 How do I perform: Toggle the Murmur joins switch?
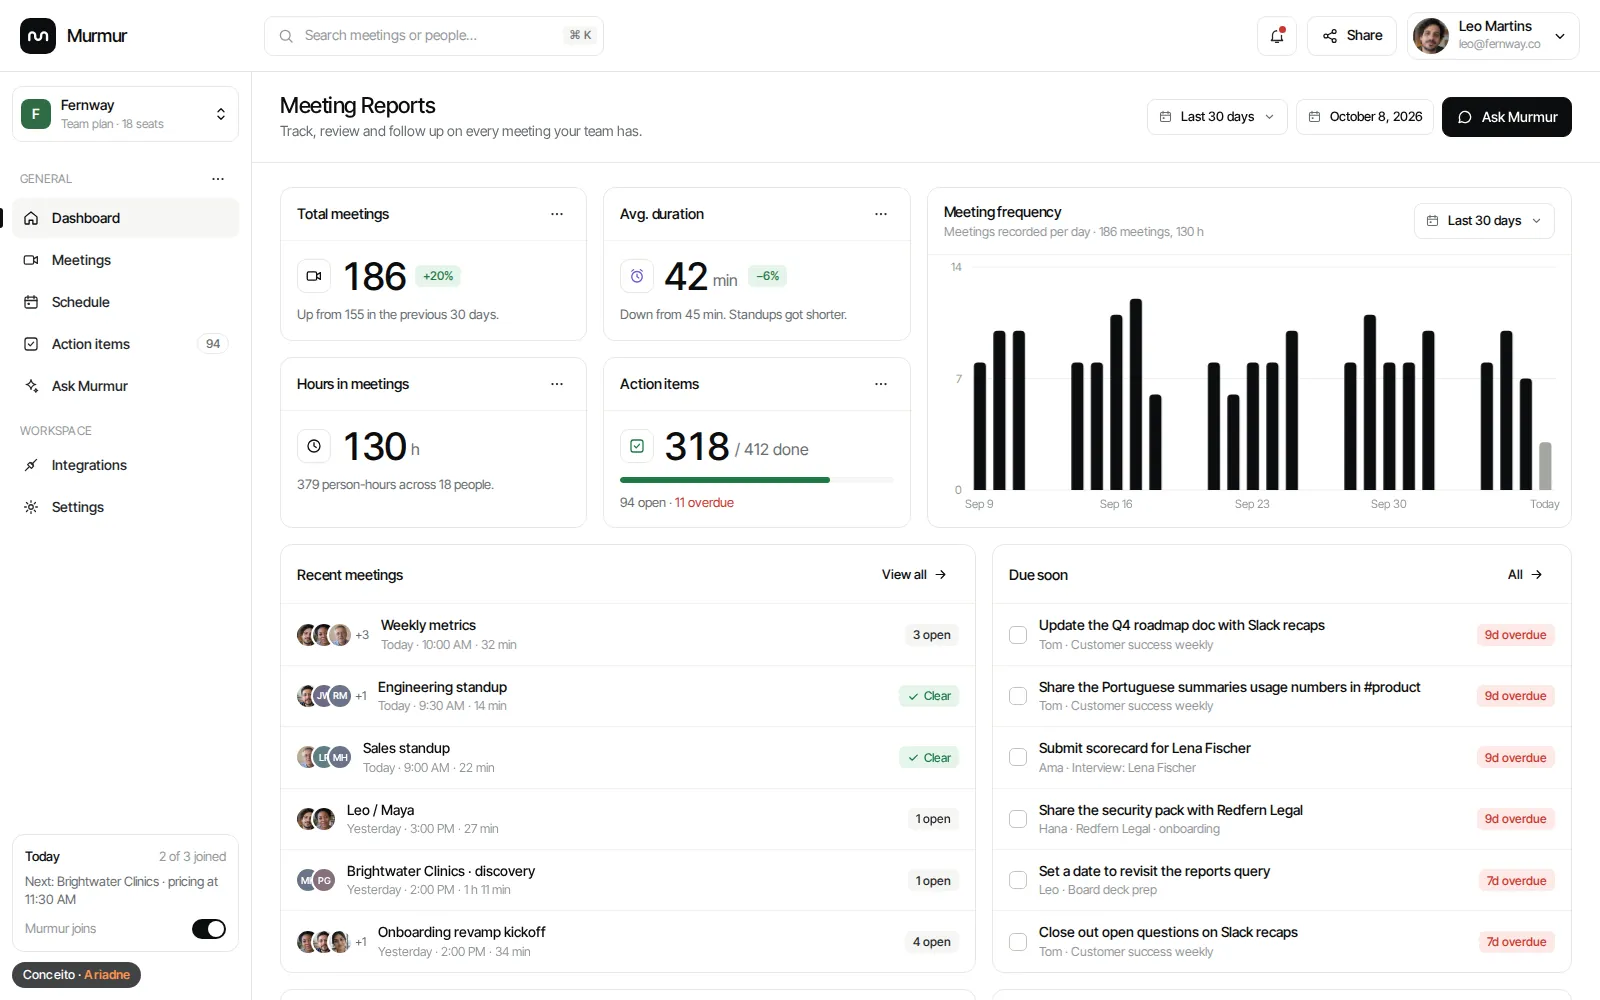click(x=209, y=929)
